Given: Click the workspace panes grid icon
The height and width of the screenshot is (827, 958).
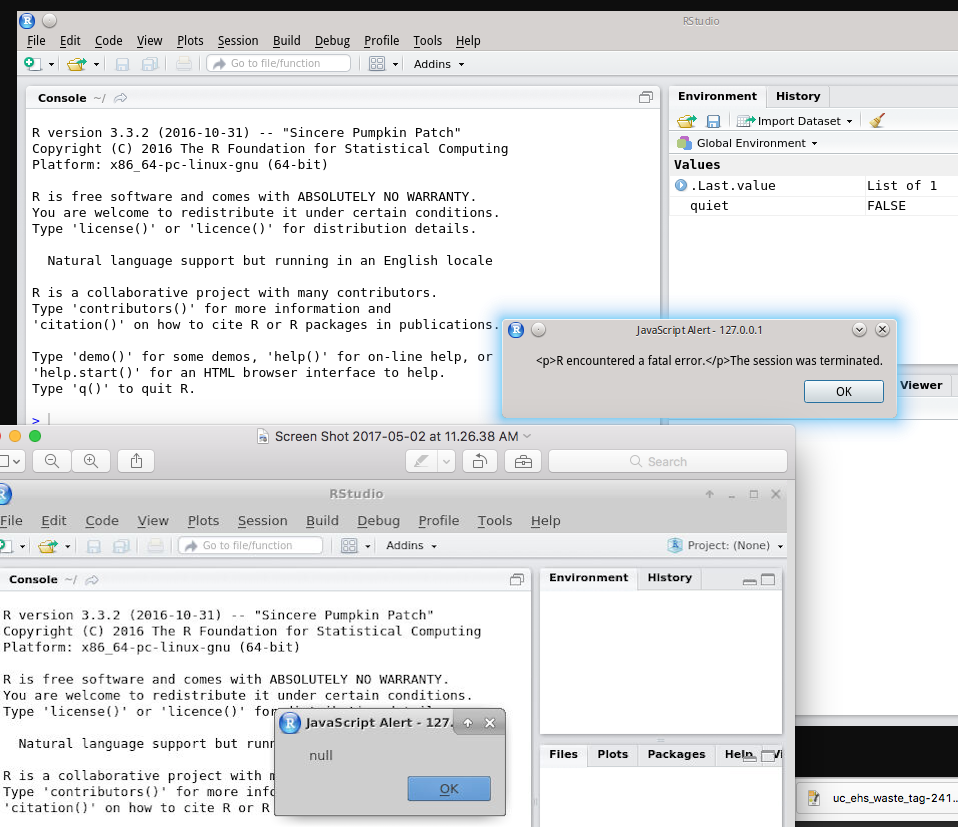Looking at the screenshot, I should (x=377, y=64).
